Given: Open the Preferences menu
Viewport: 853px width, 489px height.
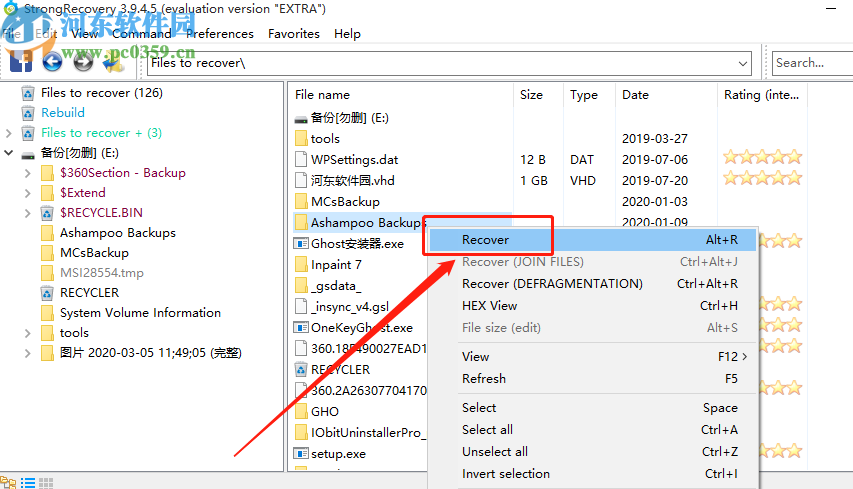Looking at the screenshot, I should (x=220, y=34).
